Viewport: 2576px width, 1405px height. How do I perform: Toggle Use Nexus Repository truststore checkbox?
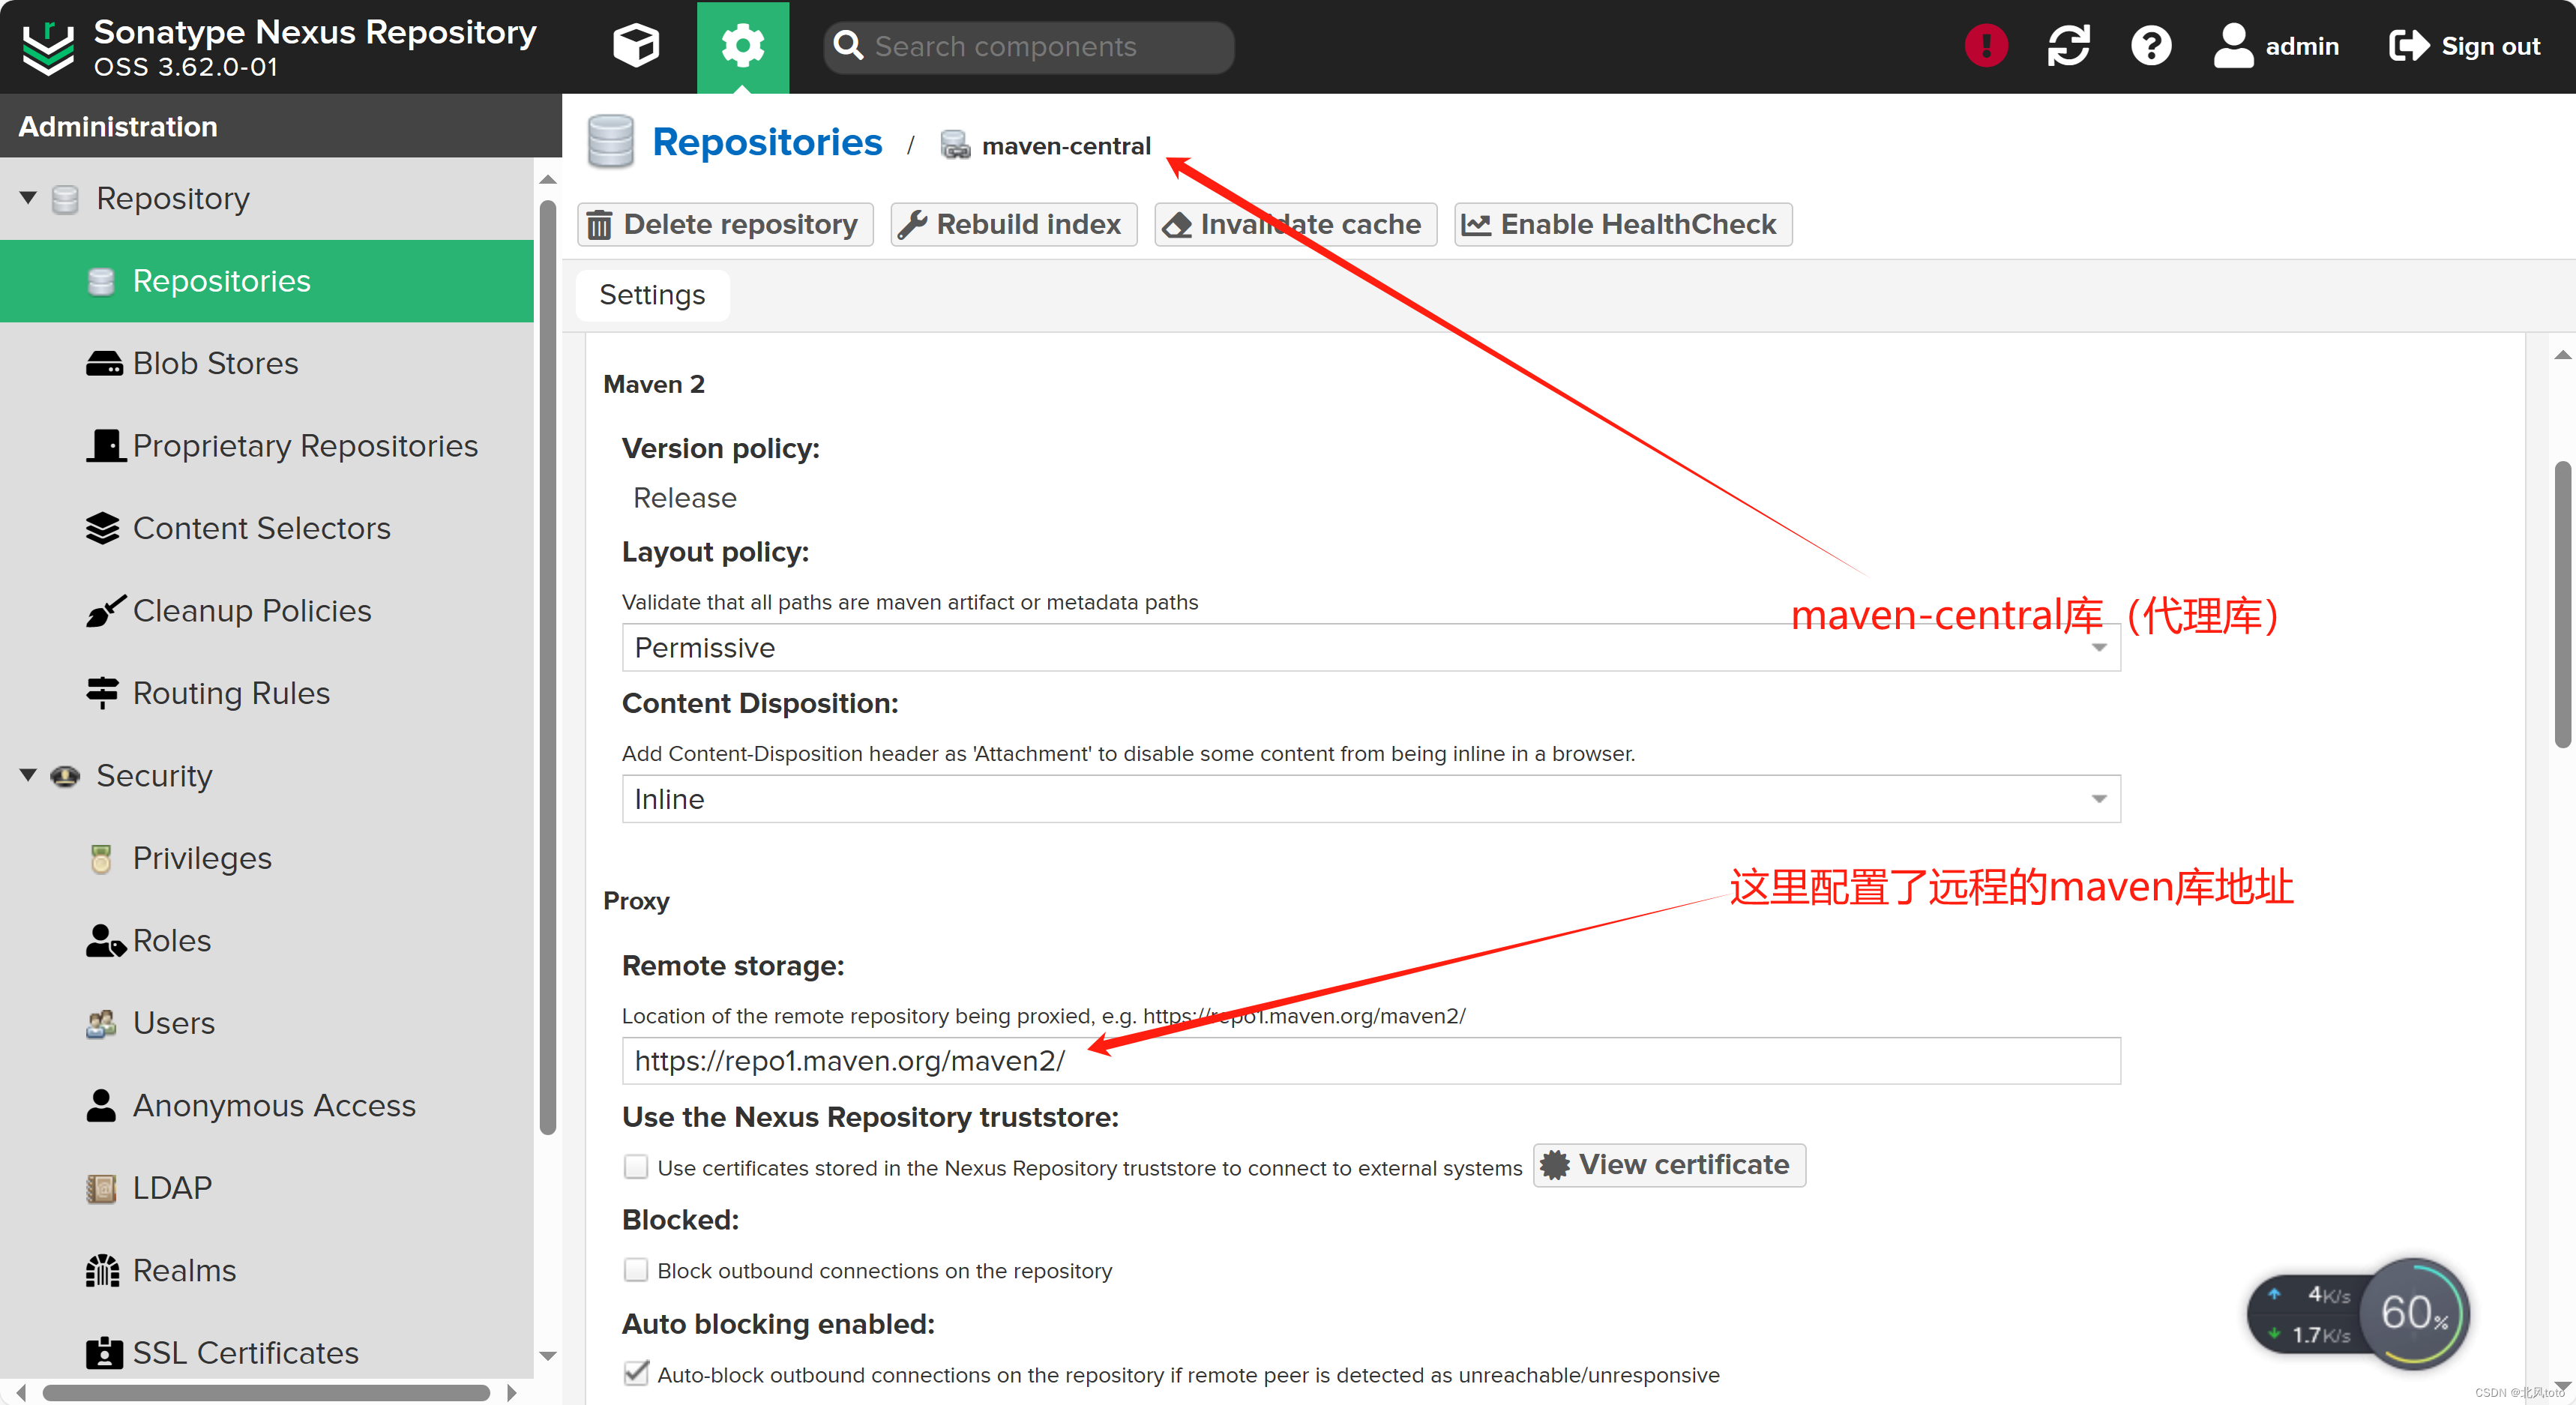click(636, 1167)
